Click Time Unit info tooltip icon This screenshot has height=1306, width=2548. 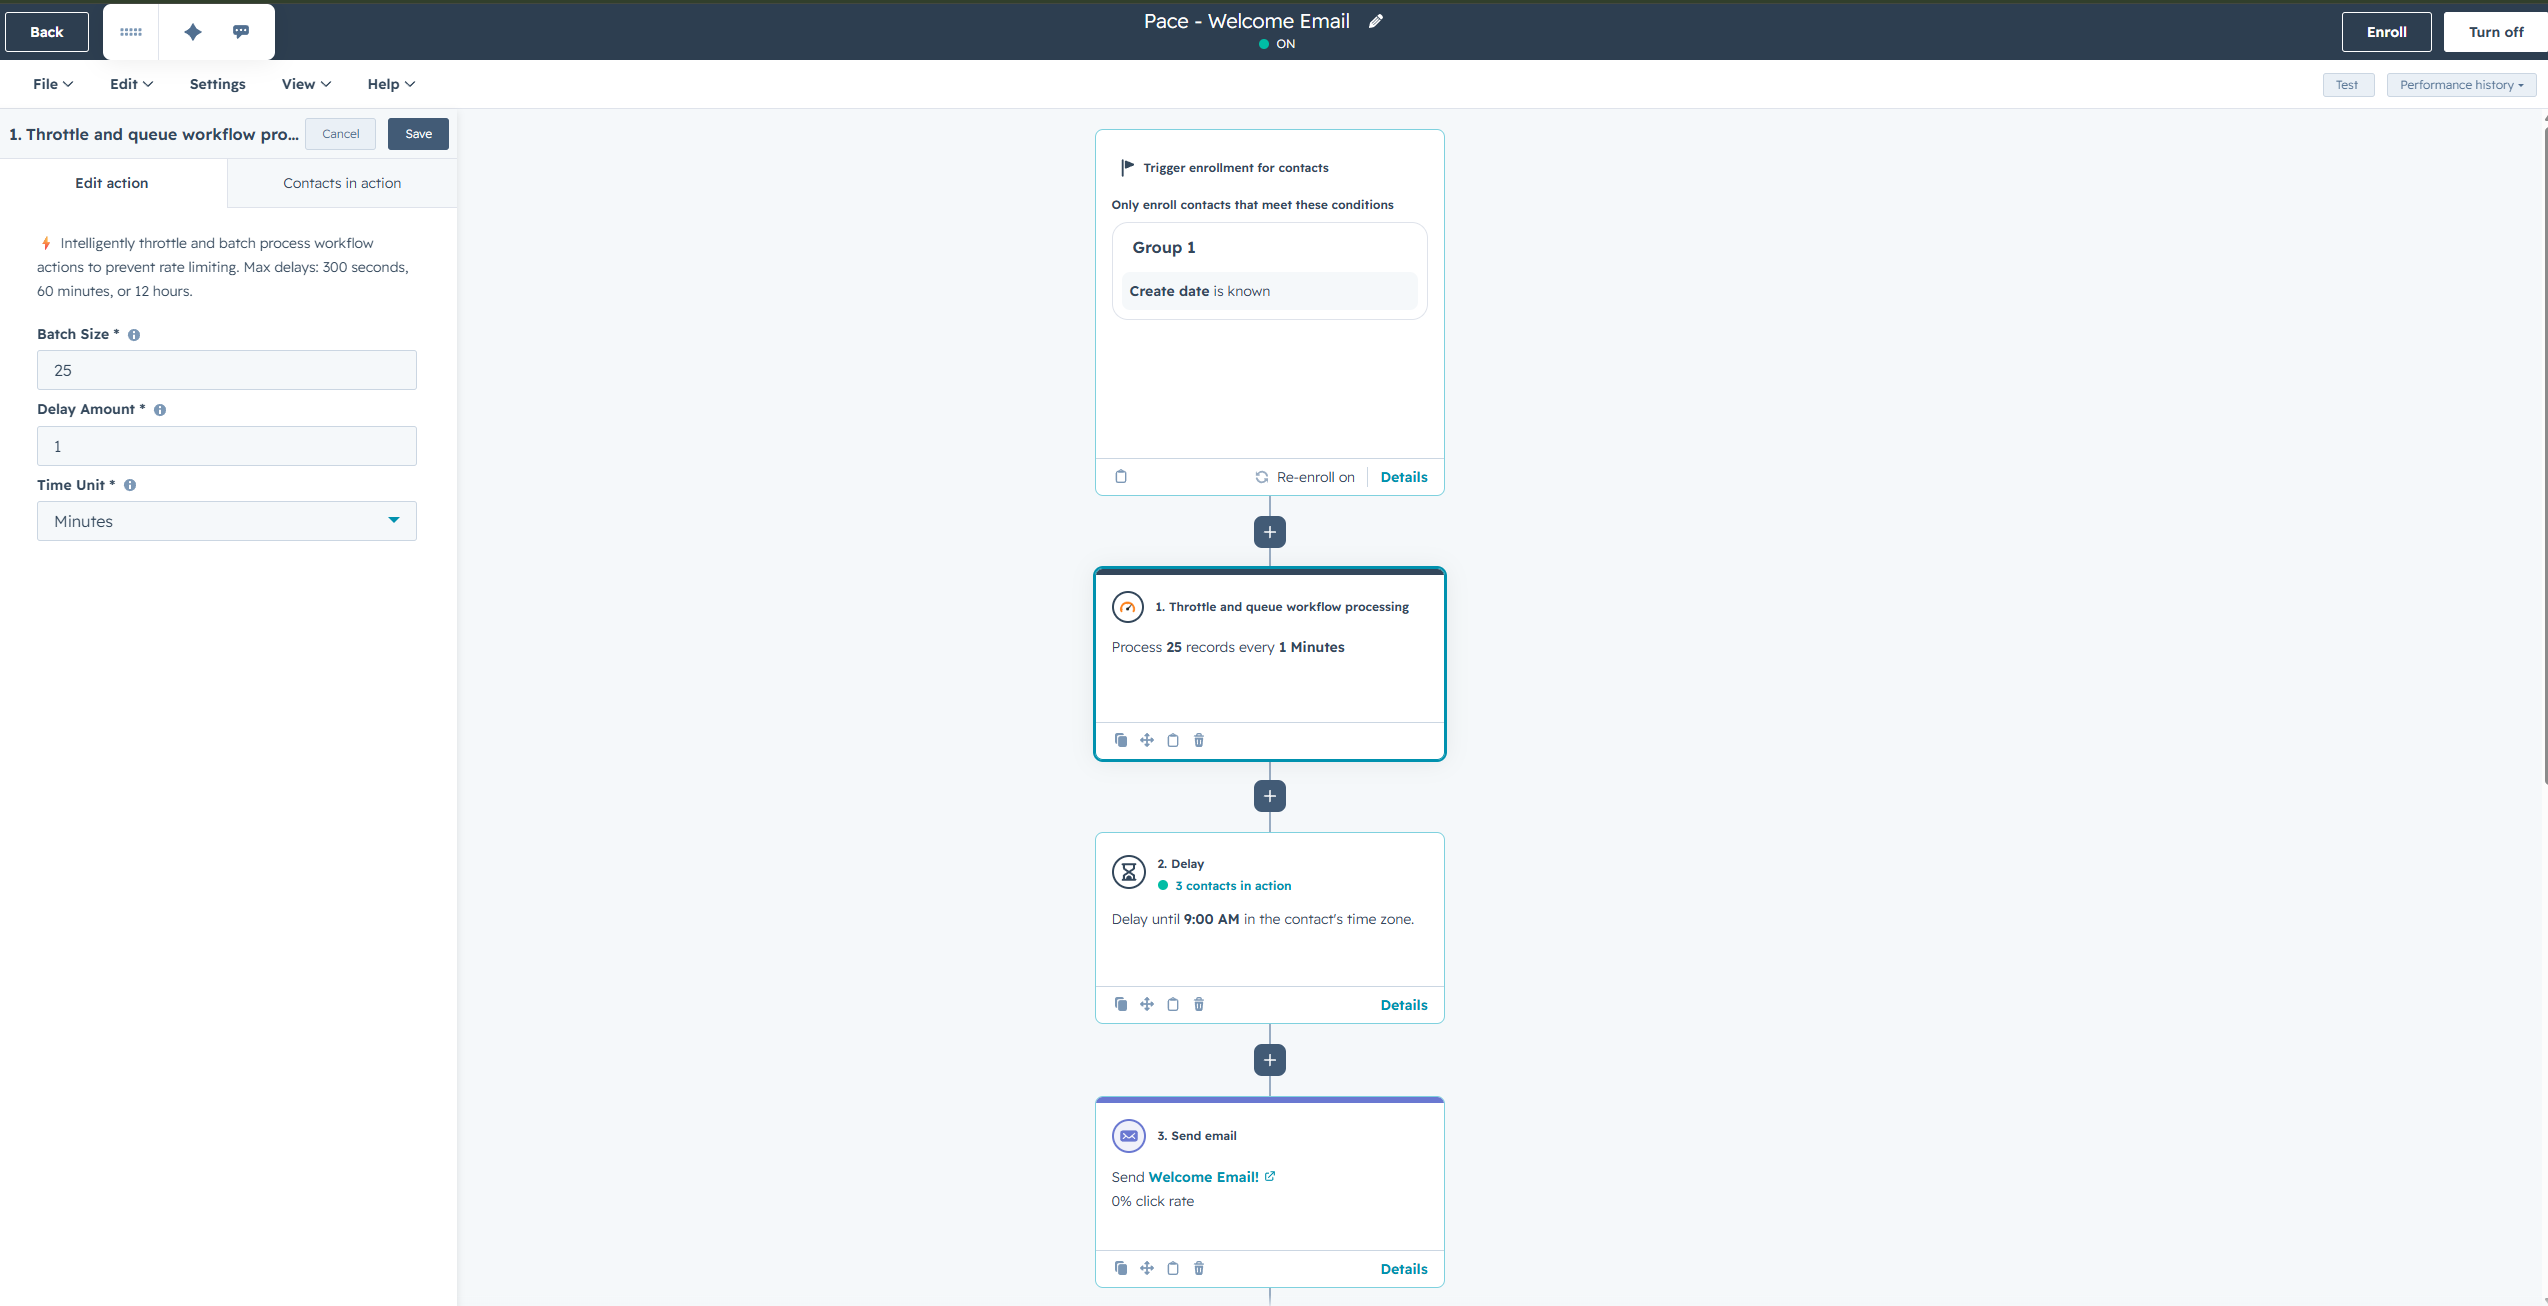pos(130,485)
